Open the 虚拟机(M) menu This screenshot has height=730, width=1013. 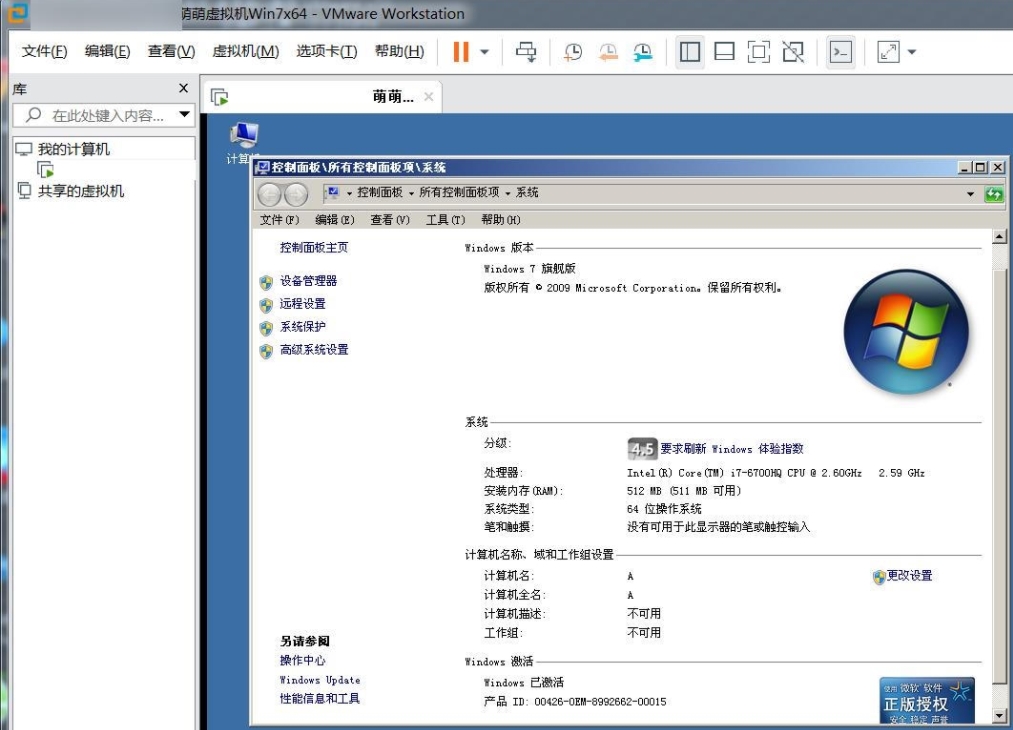245,51
